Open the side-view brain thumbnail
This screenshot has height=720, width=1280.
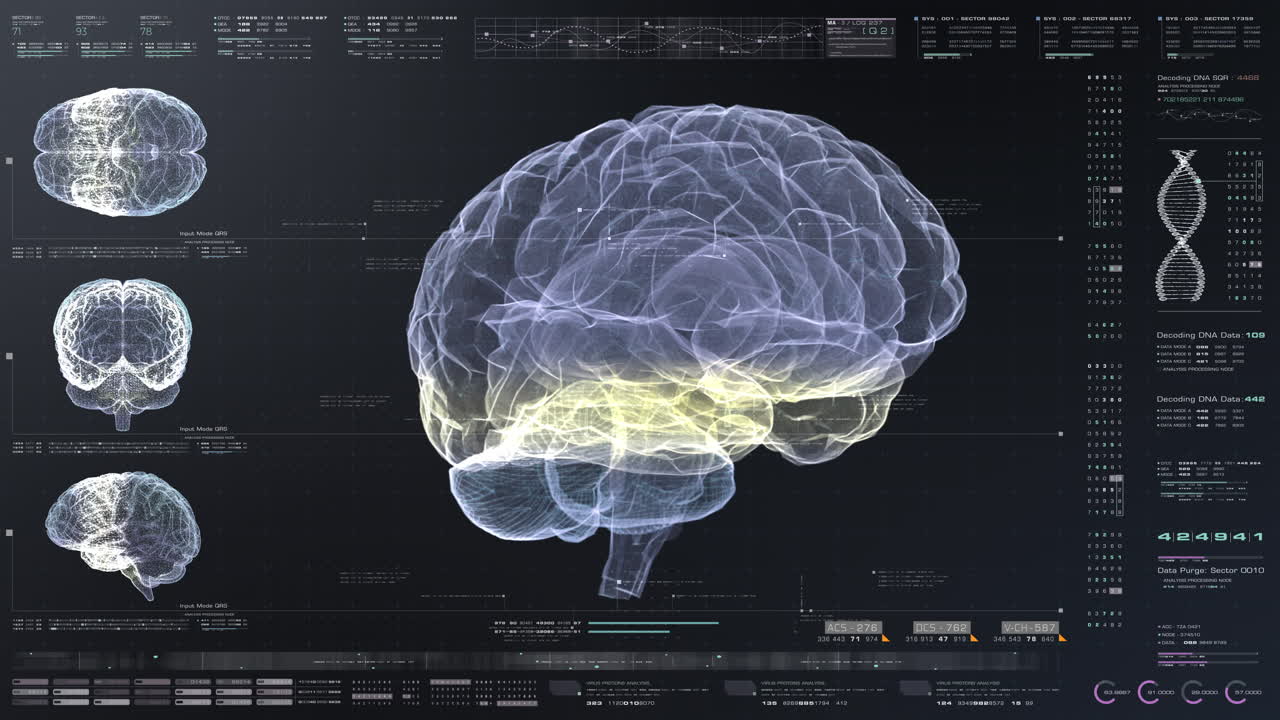coord(122,534)
